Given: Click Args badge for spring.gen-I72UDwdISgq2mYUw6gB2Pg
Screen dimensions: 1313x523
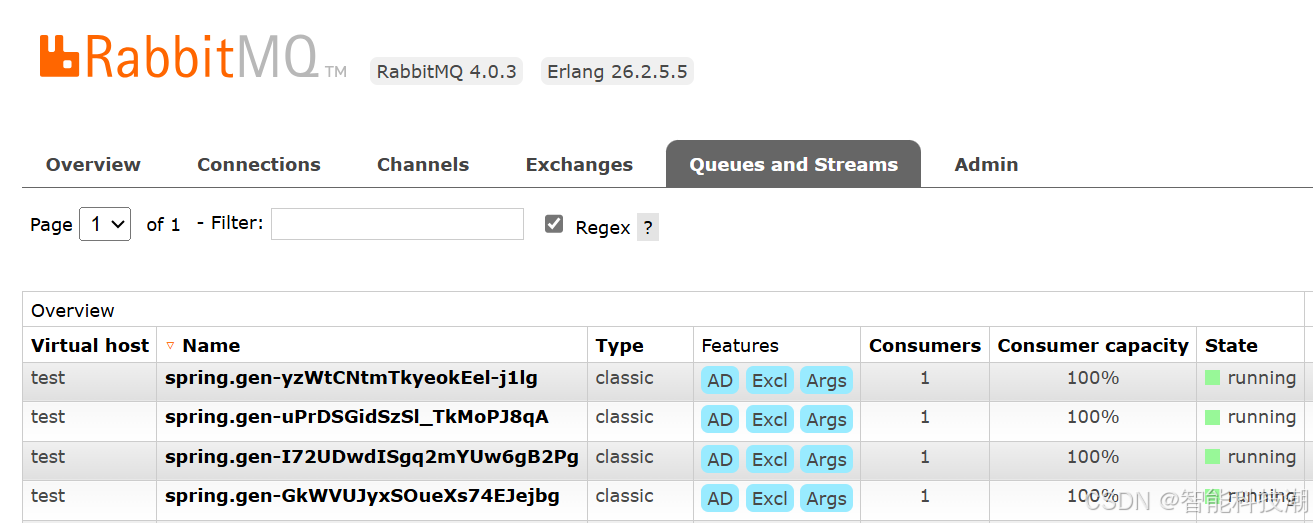Looking at the screenshot, I should coord(826,459).
